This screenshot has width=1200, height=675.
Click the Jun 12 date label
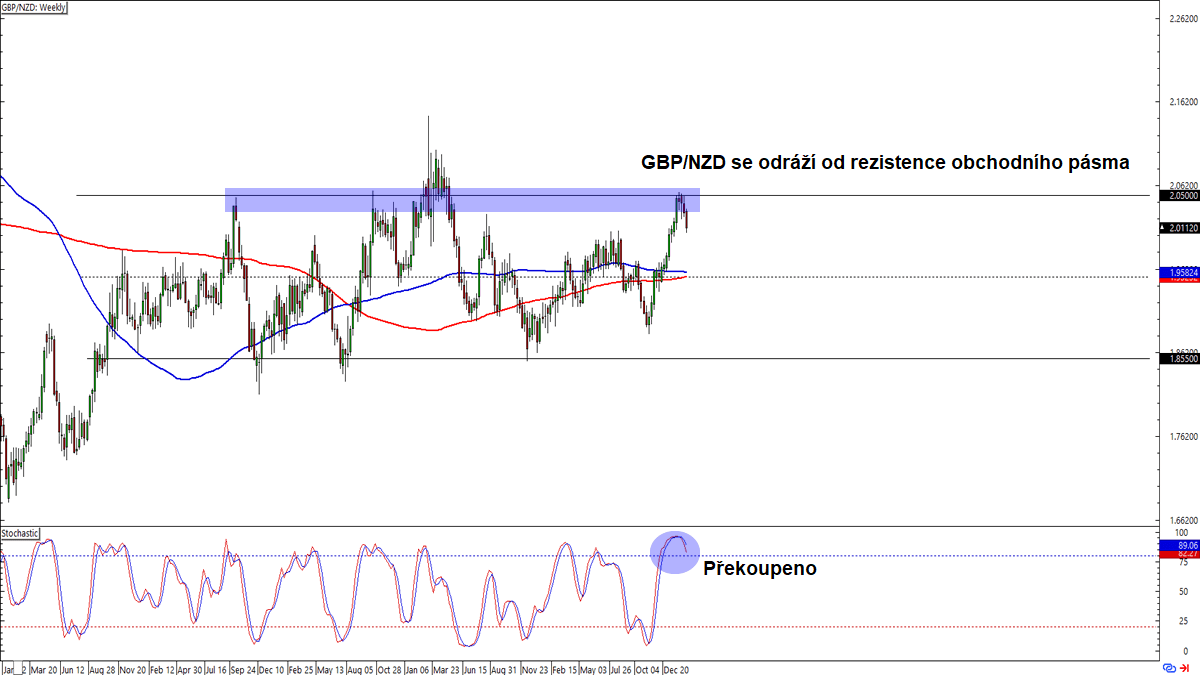pyautogui.click(x=75, y=668)
